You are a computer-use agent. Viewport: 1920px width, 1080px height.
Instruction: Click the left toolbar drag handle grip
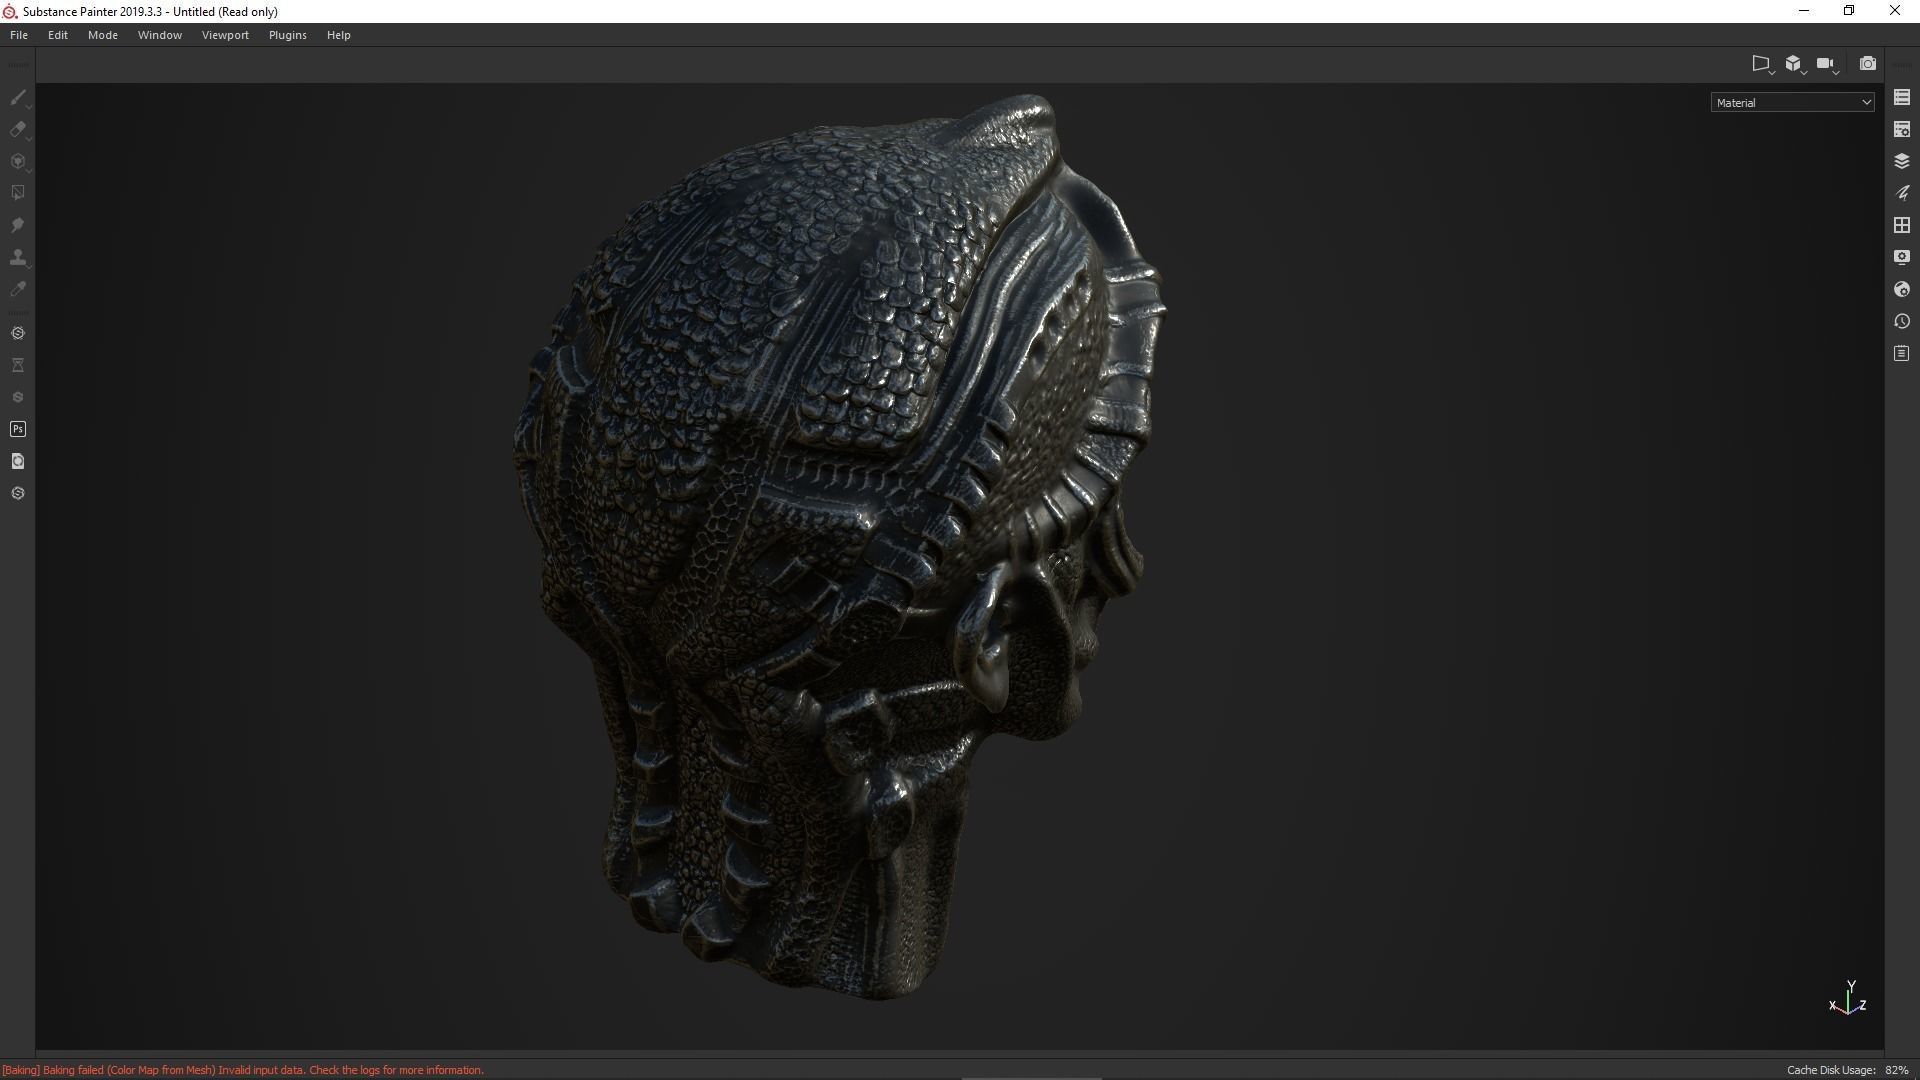[18, 66]
